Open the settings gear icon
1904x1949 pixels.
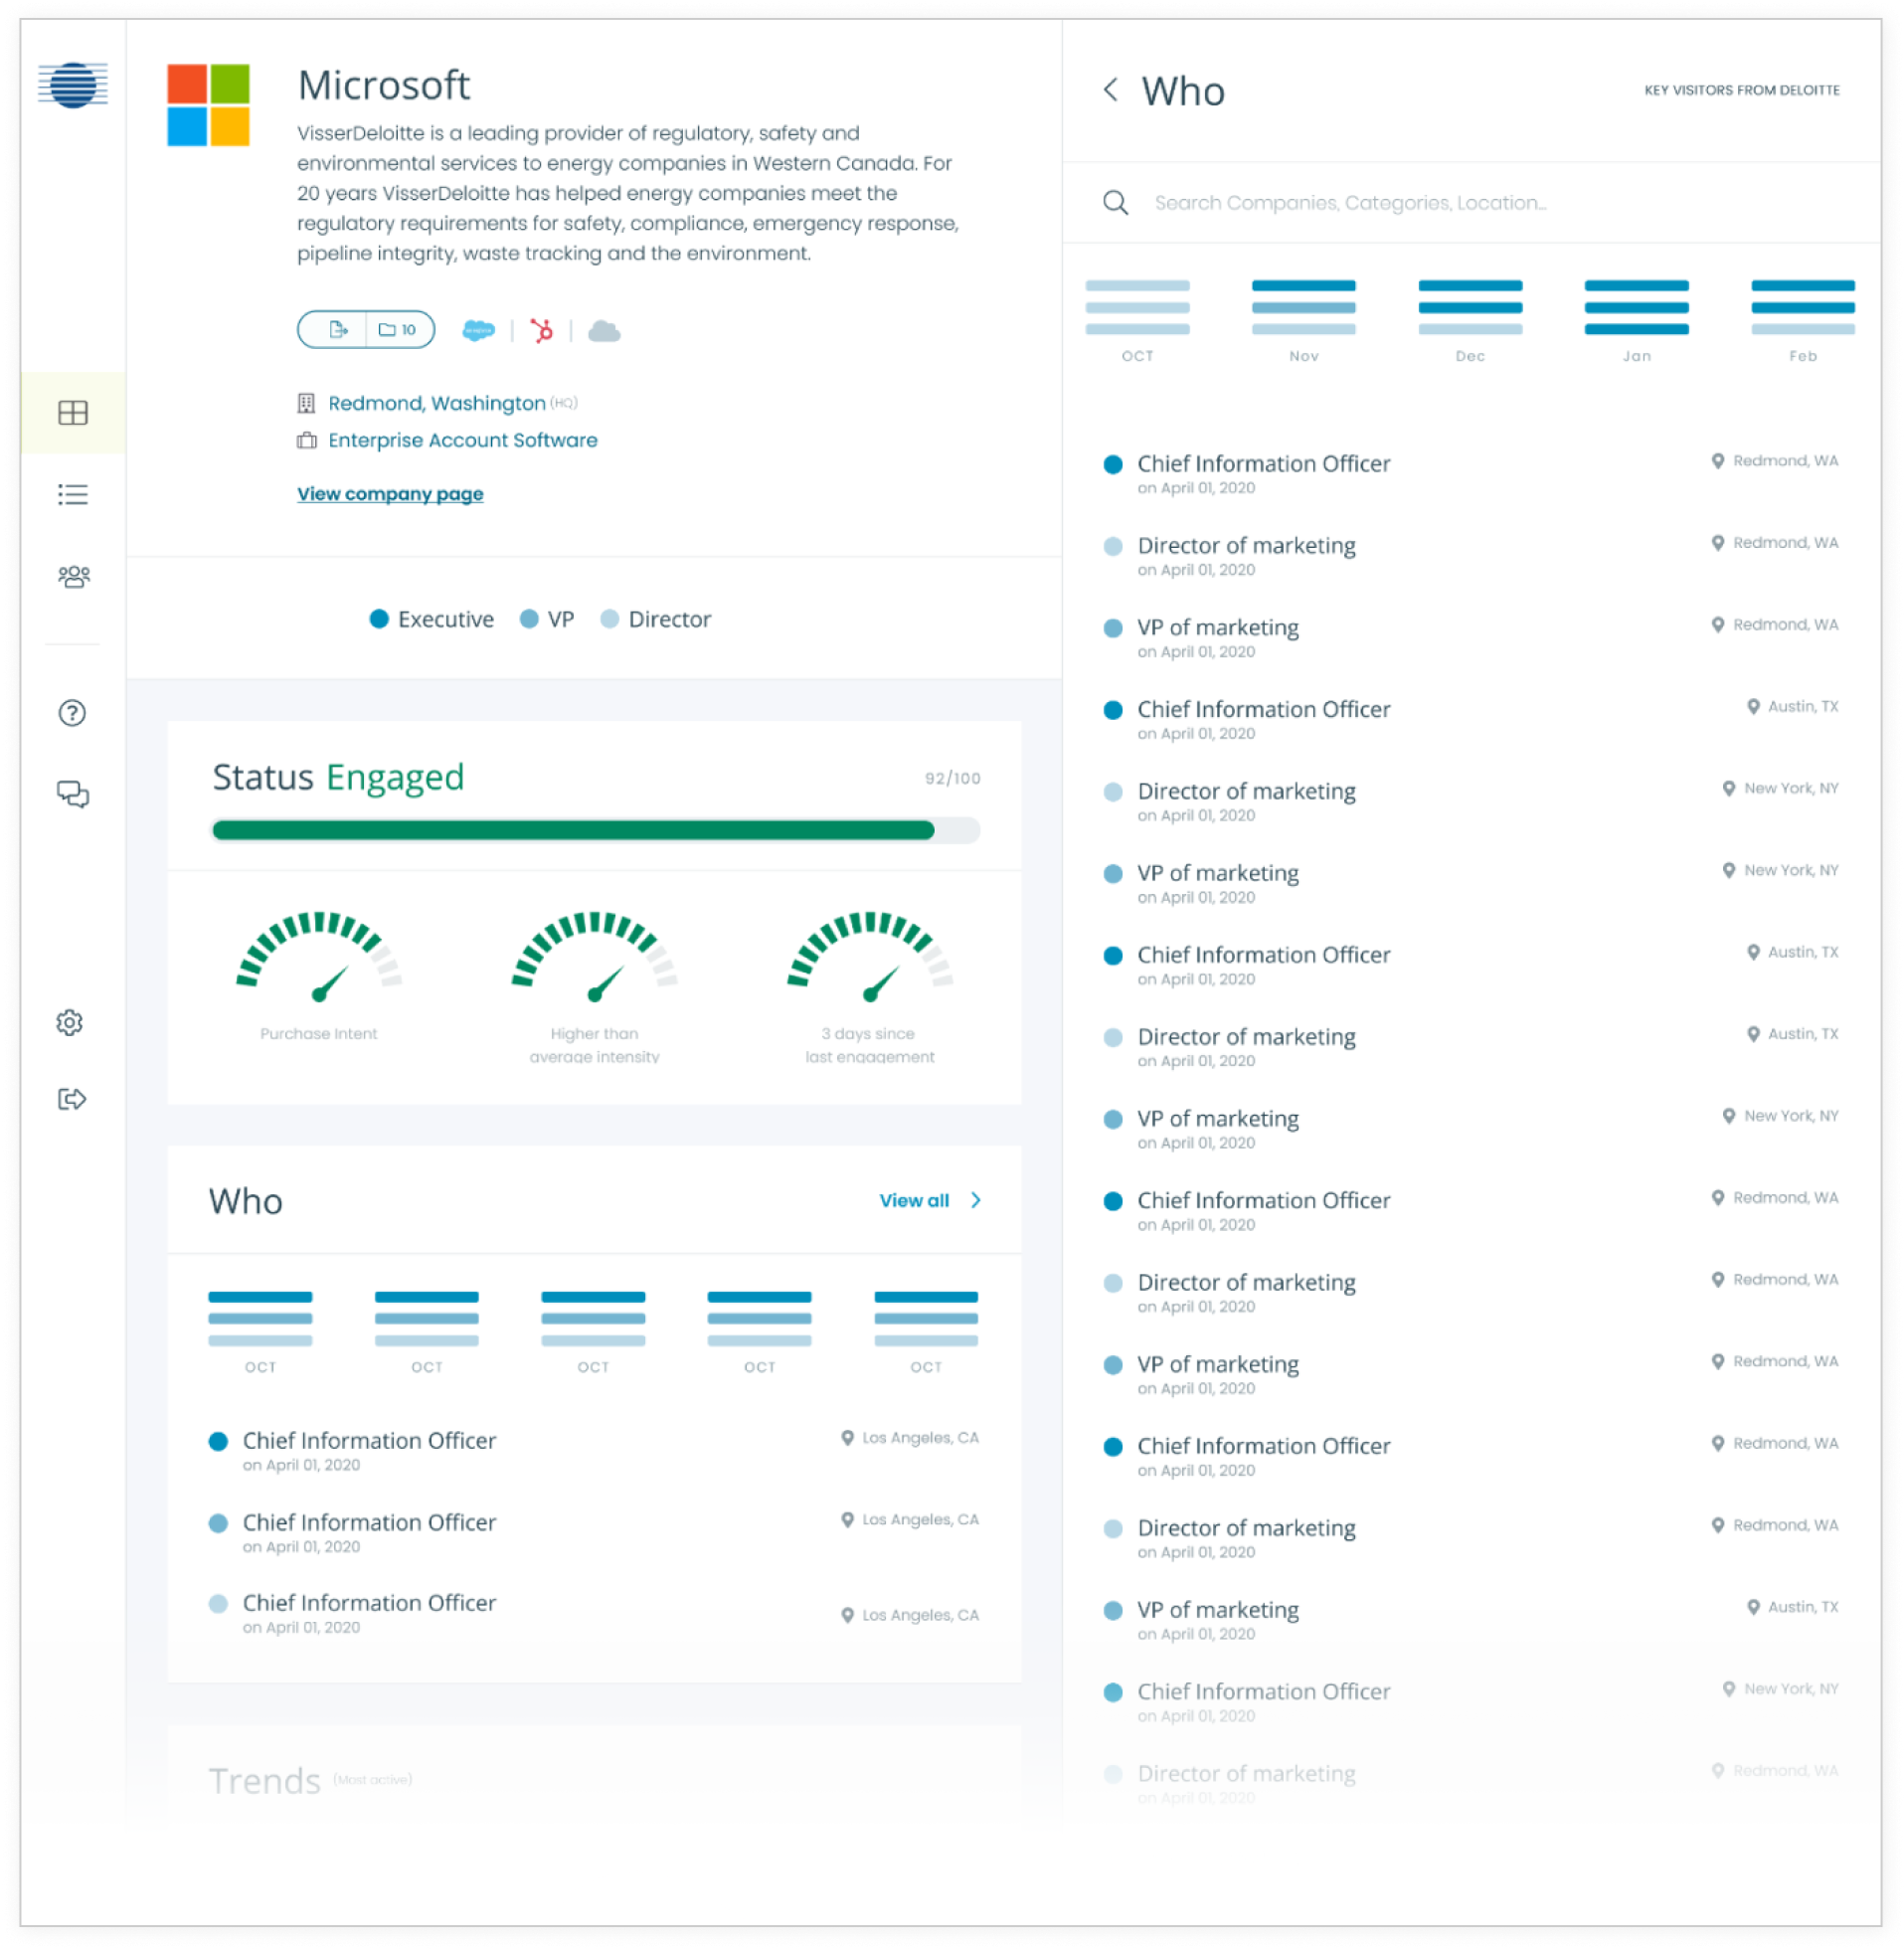70,1023
